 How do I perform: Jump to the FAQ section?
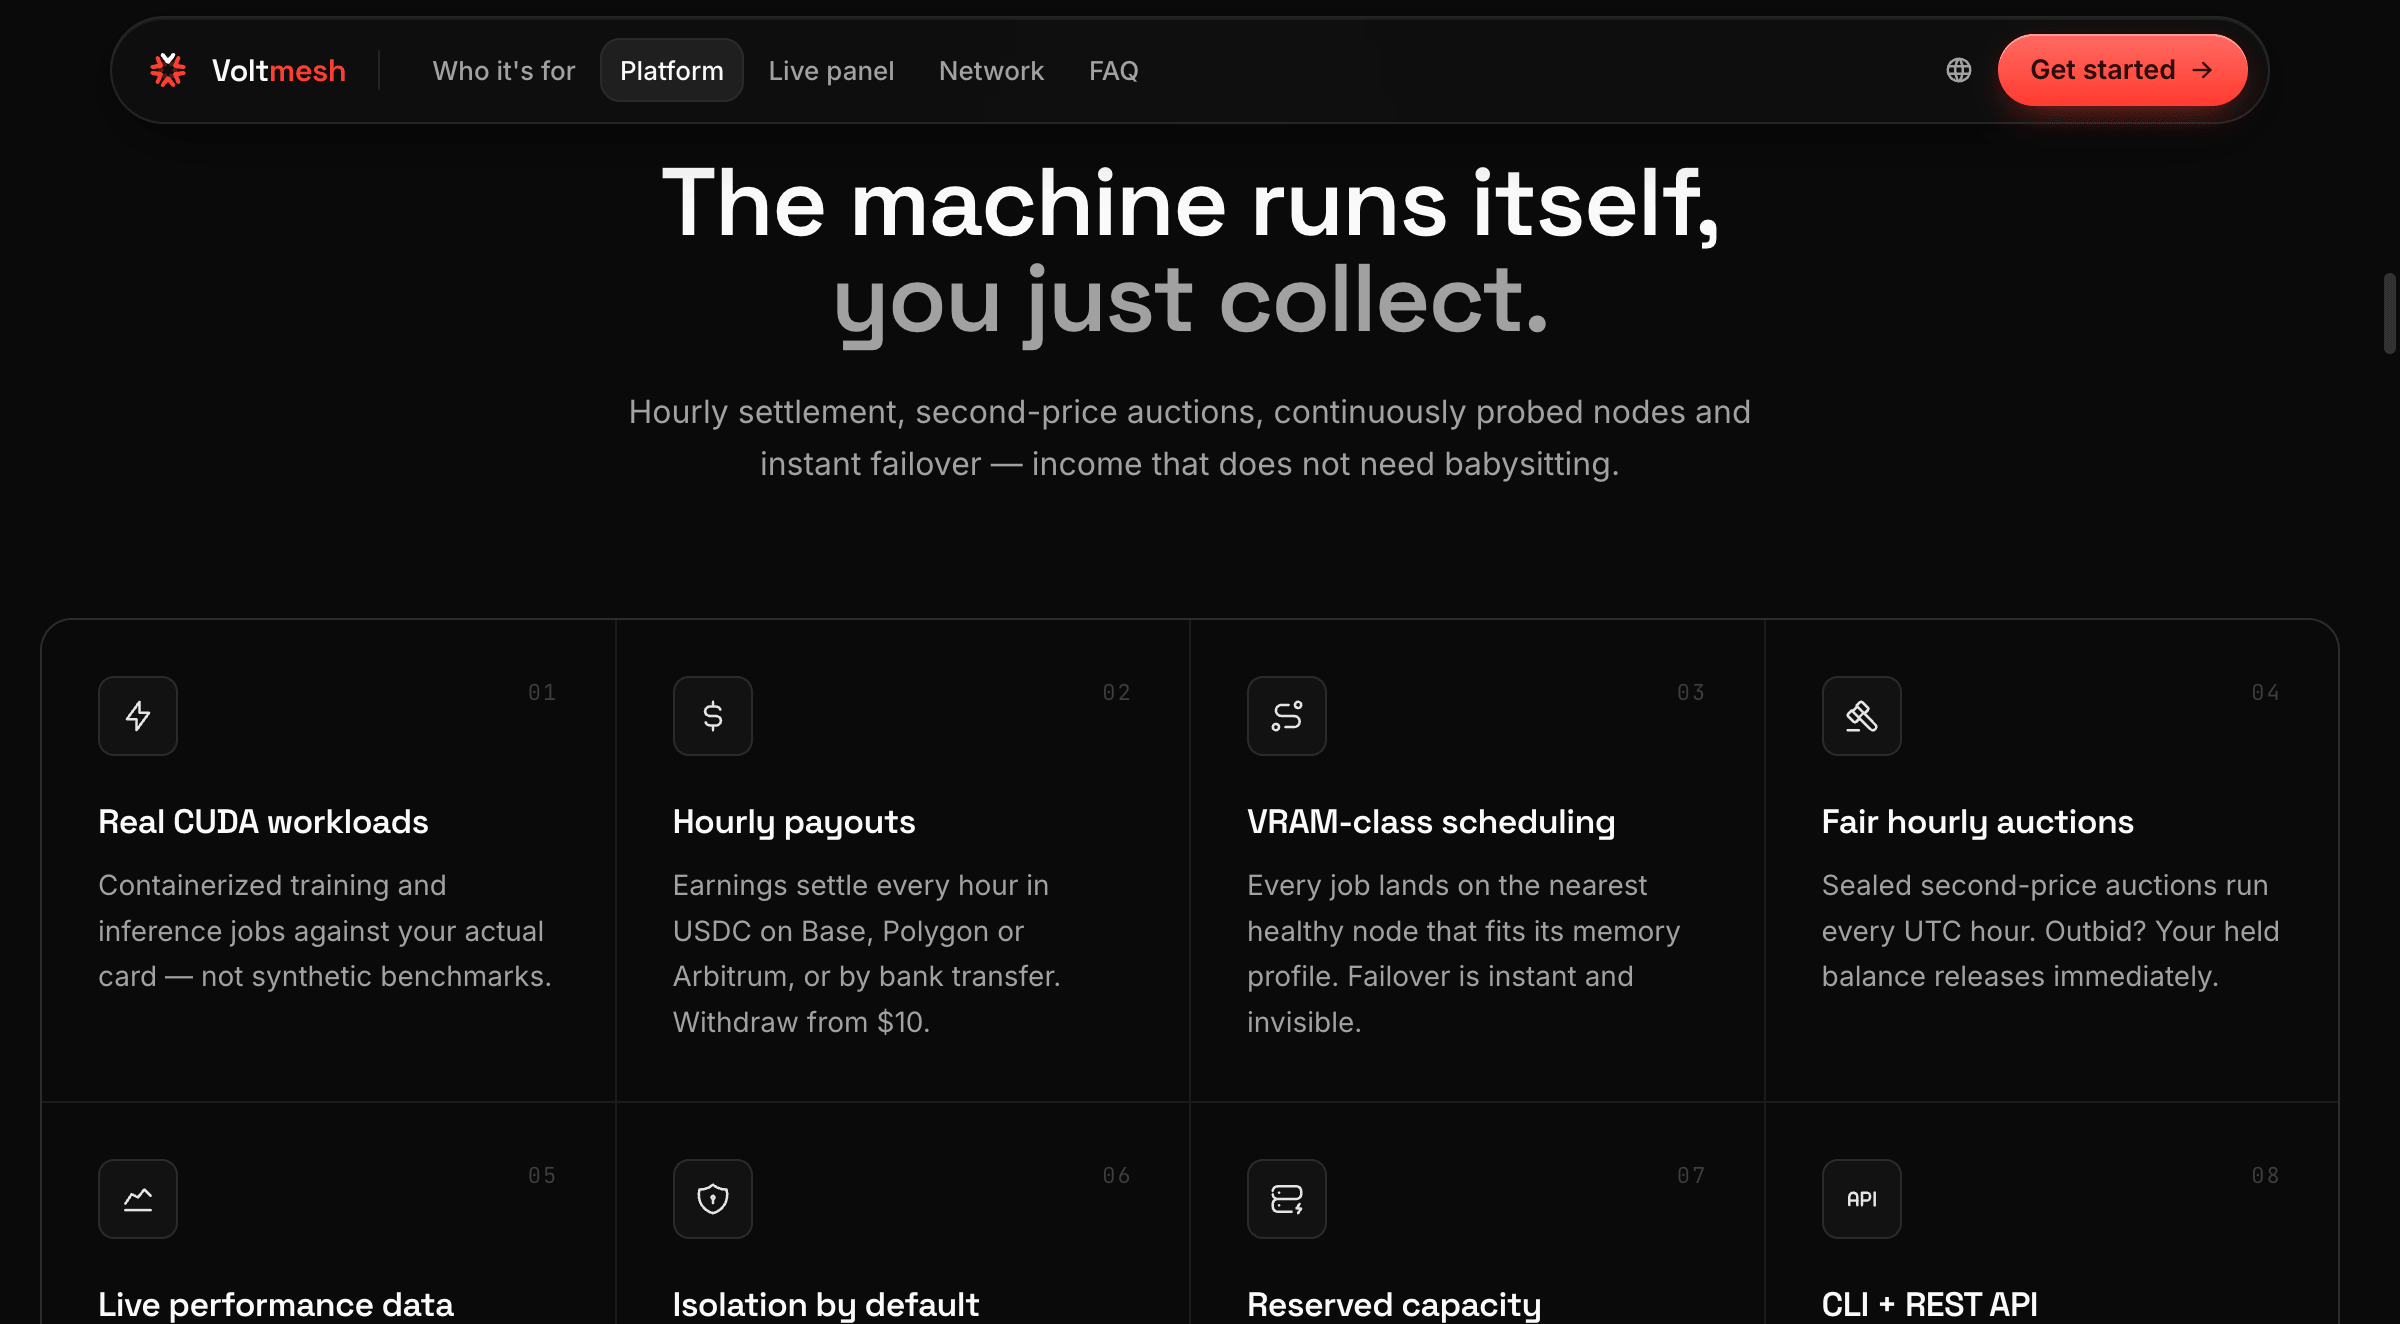(1113, 70)
